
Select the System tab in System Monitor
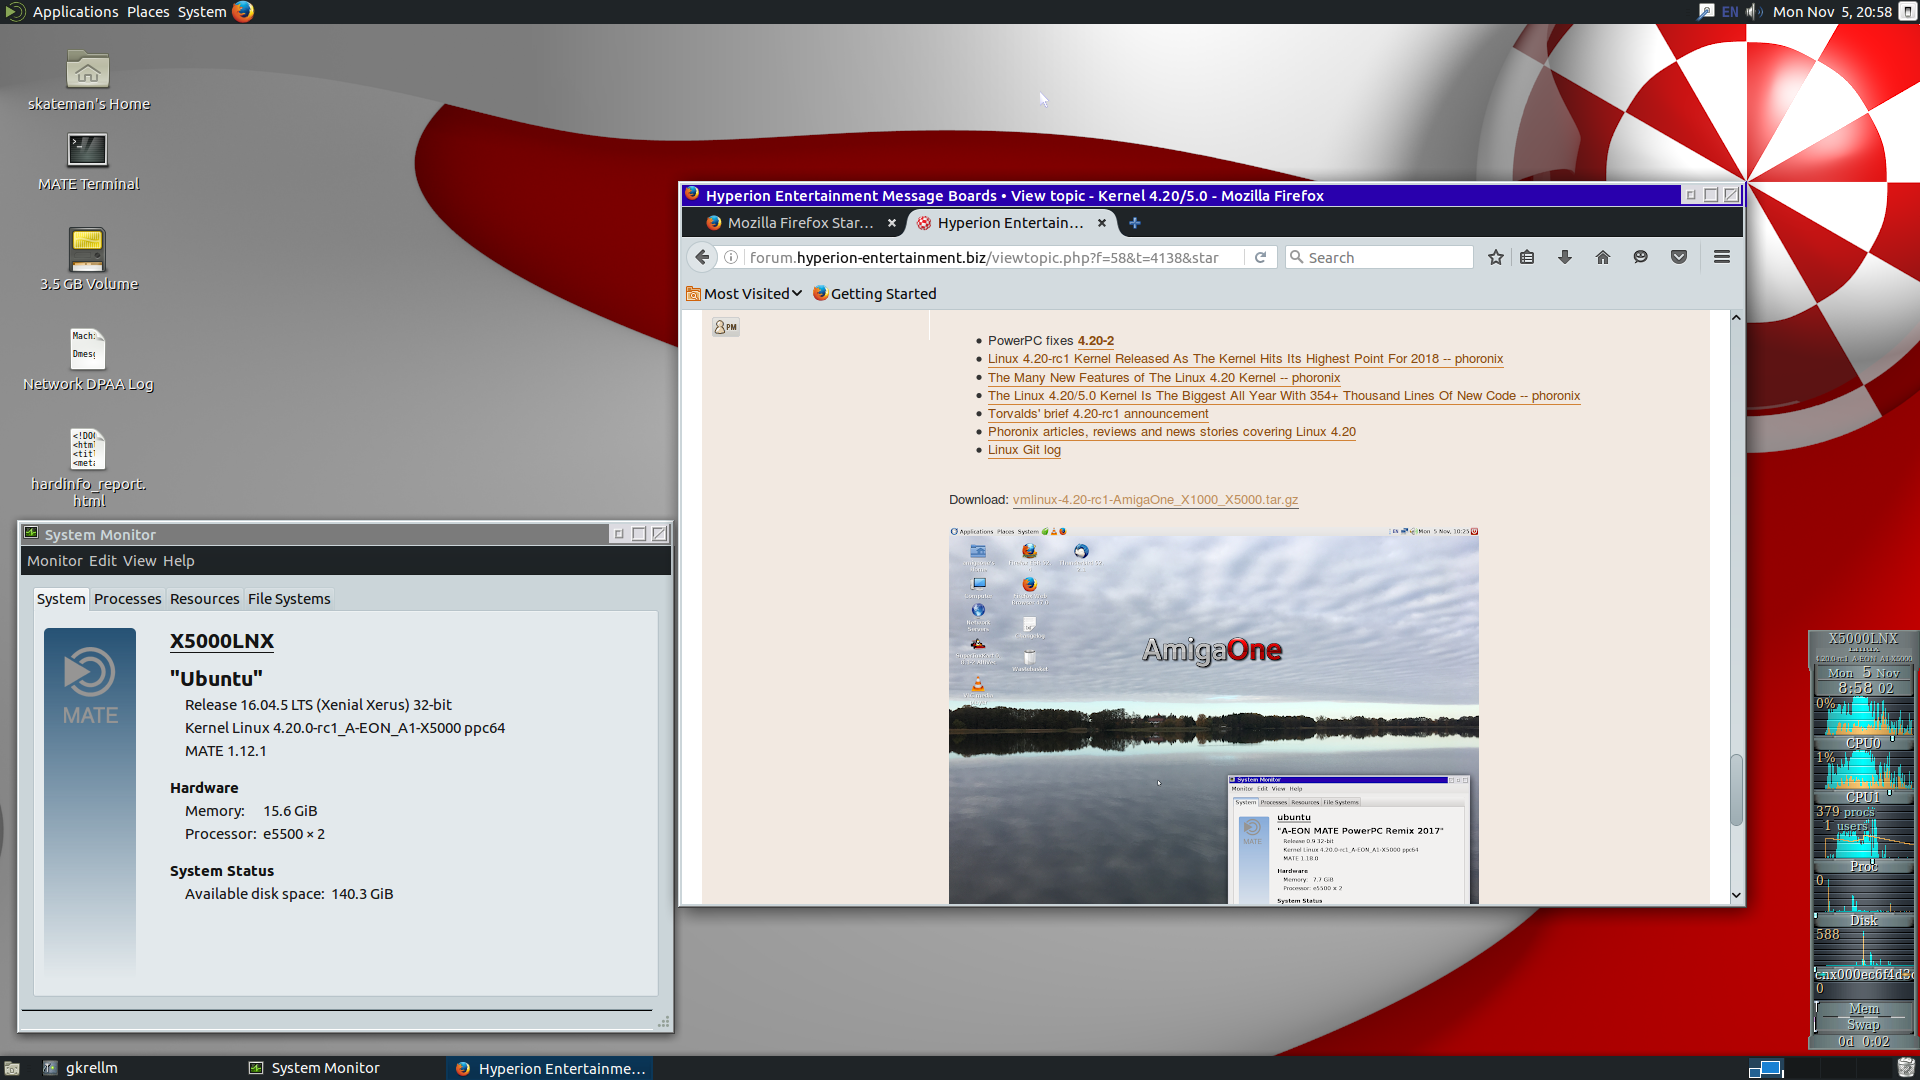pos(61,599)
